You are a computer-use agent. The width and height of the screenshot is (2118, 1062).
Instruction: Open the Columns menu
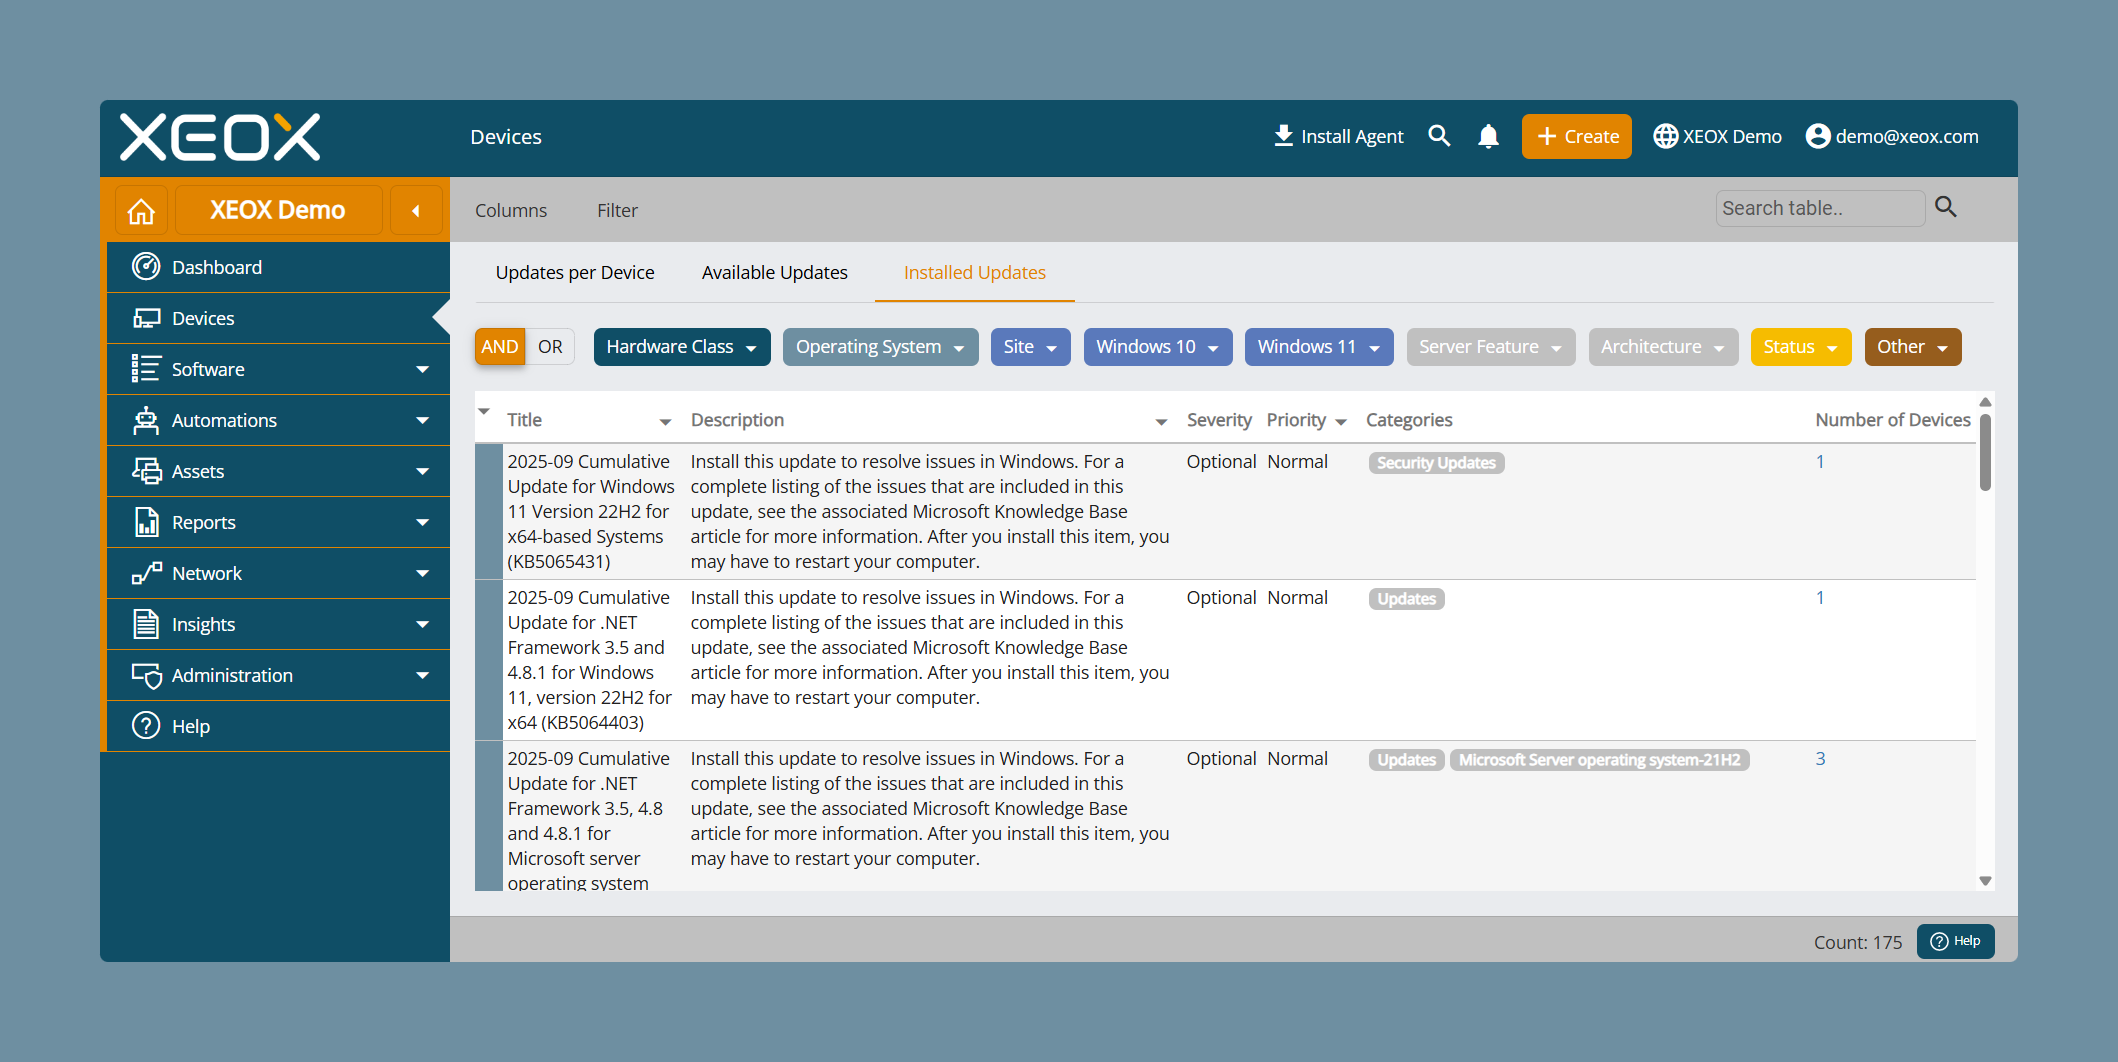[x=511, y=211]
